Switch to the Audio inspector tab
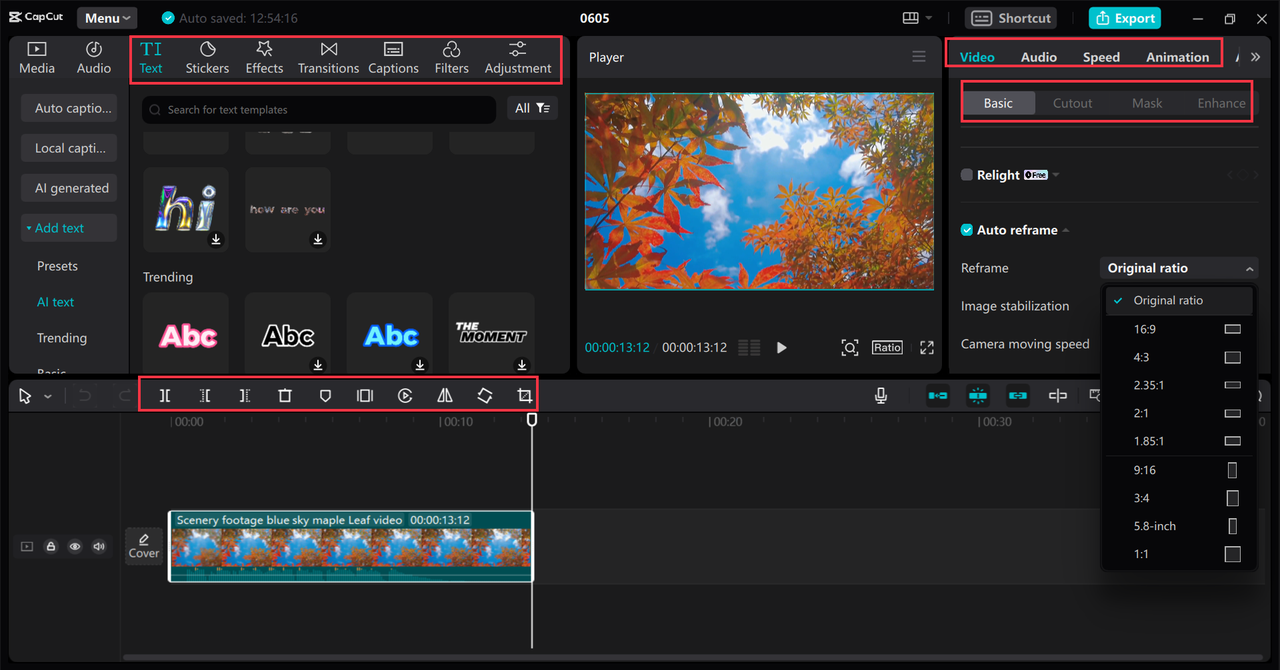Image resolution: width=1280 pixels, height=670 pixels. tap(1039, 57)
